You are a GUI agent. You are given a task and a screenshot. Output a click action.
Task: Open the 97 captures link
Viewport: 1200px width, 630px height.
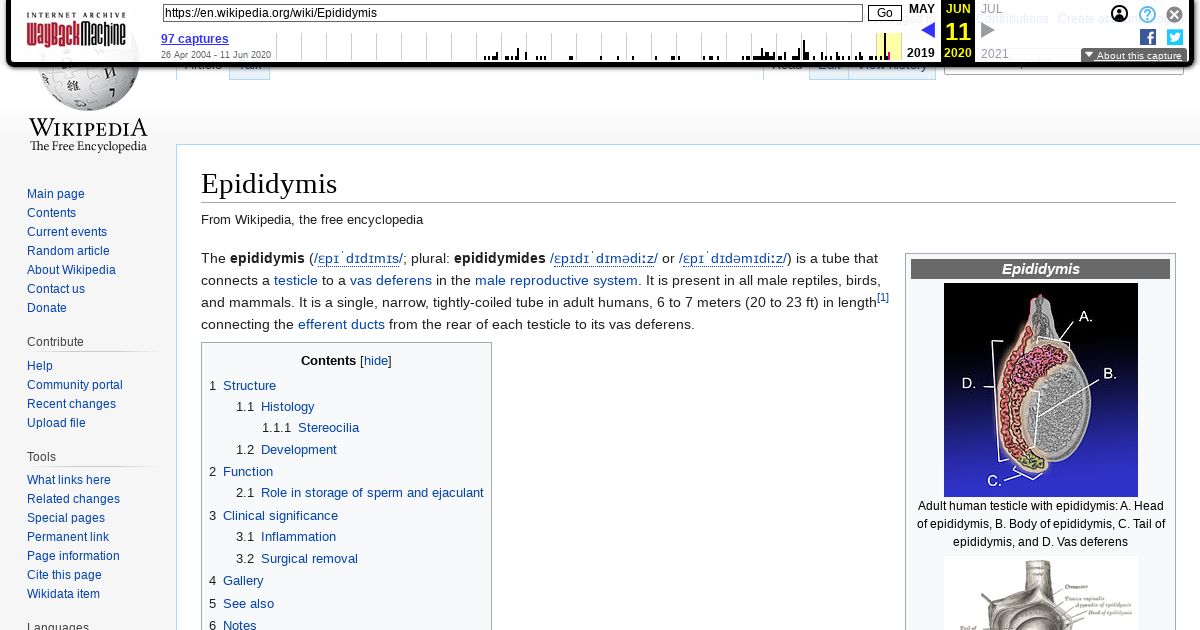point(195,39)
